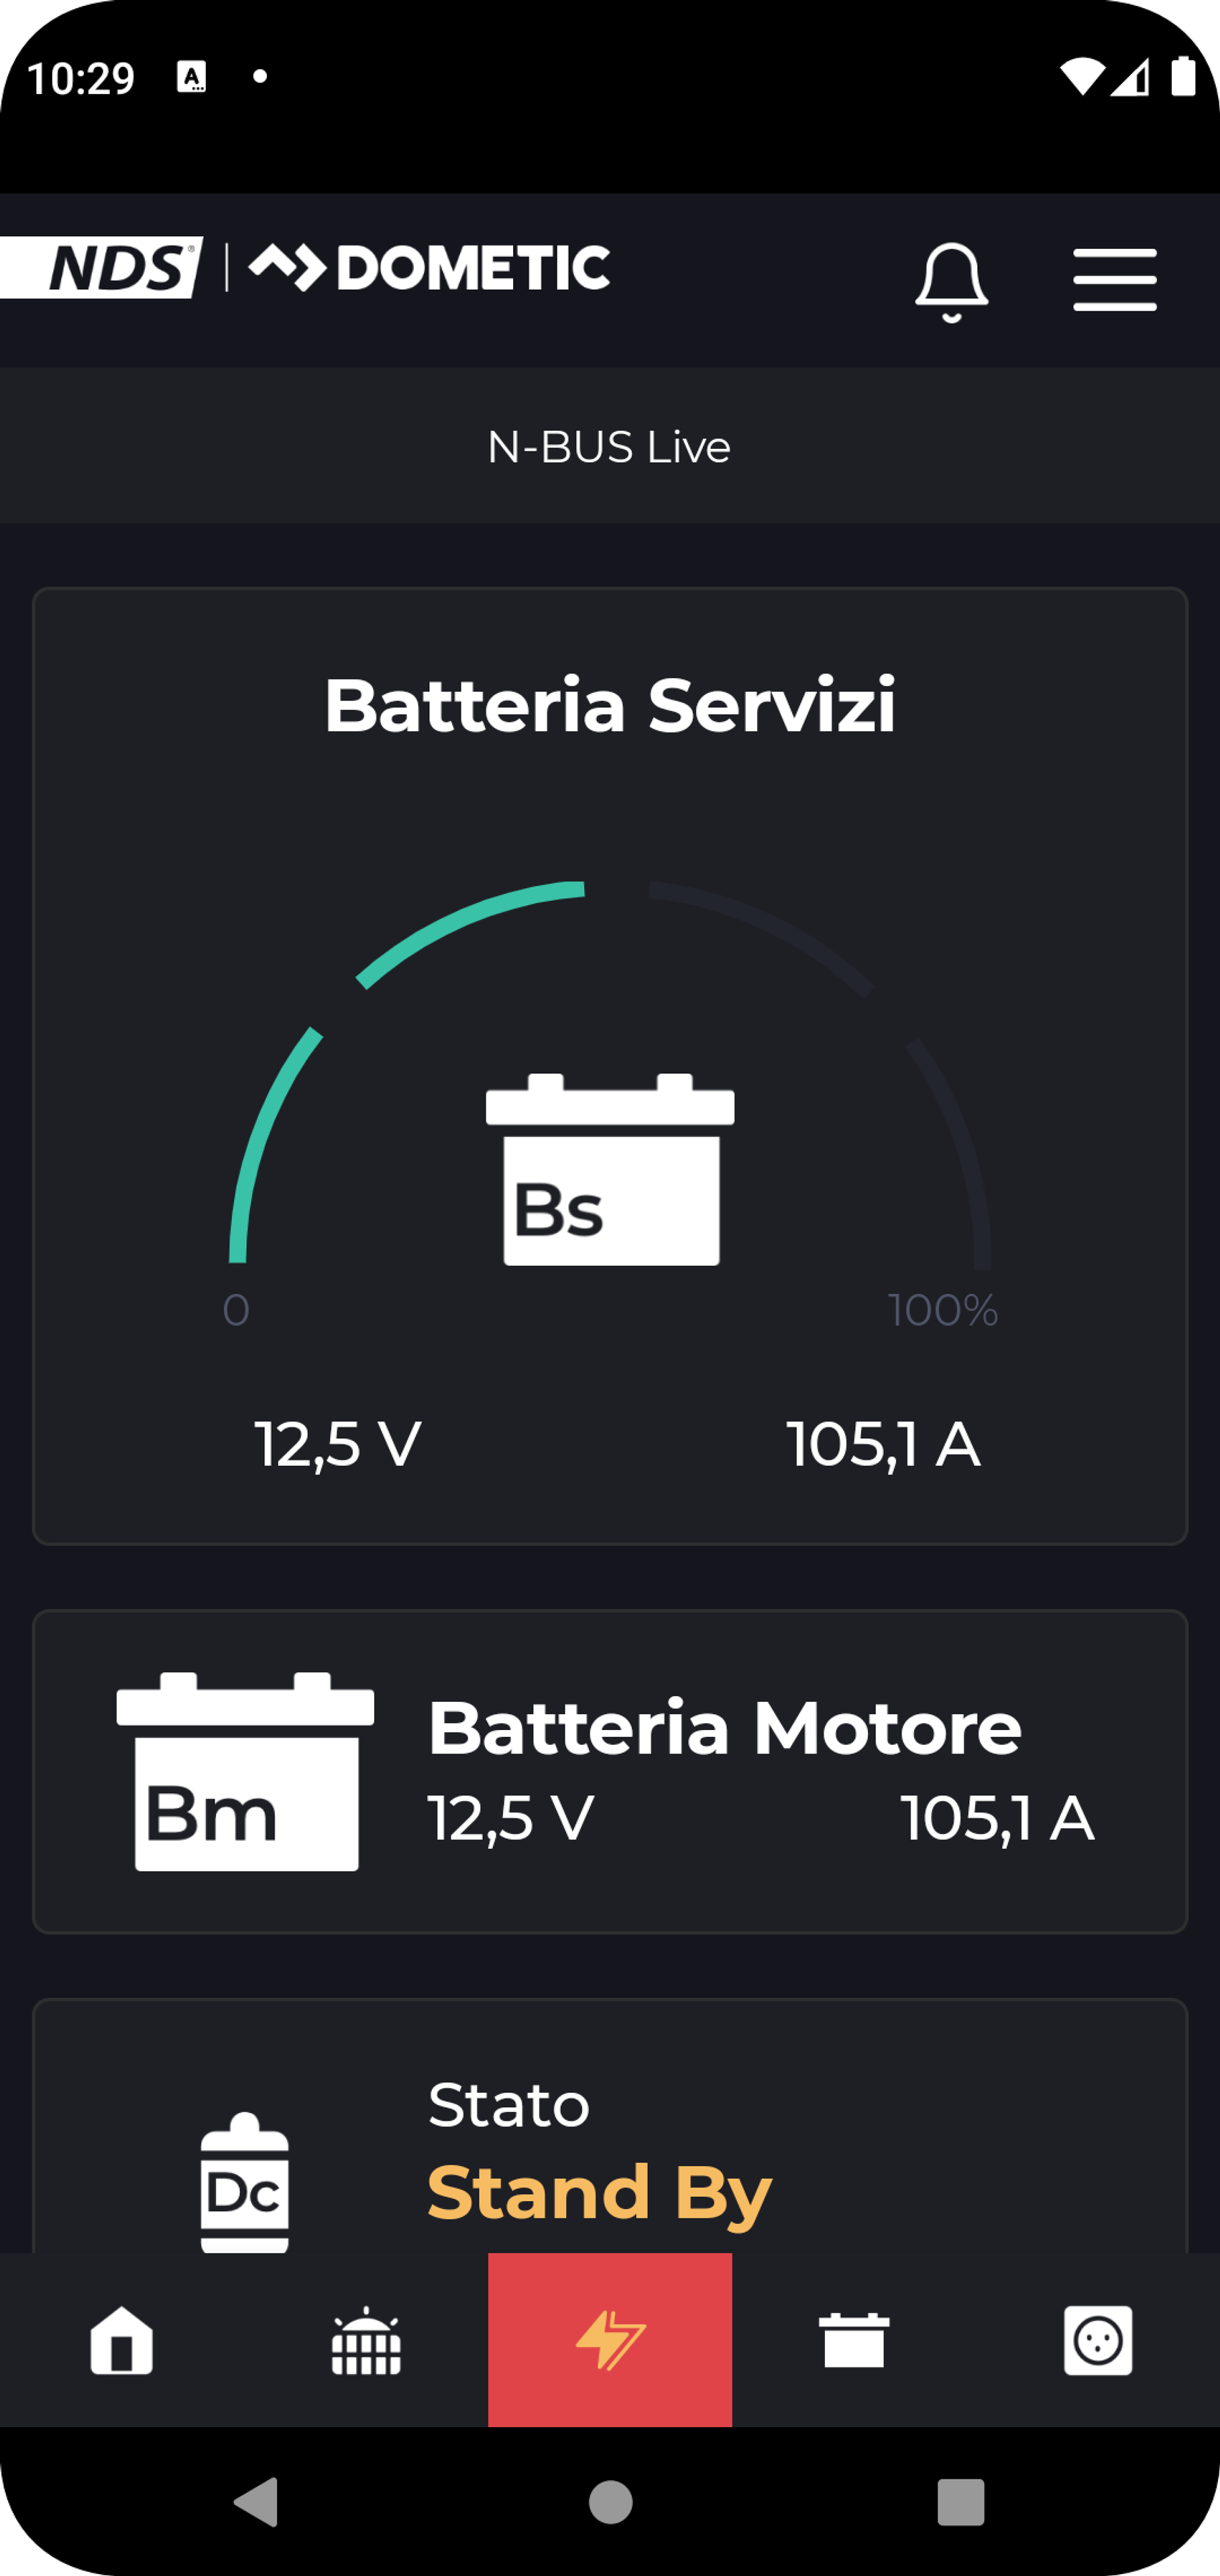The width and height of the screenshot is (1220, 2576).
Task: Open the hamburger menu
Action: click(1114, 280)
